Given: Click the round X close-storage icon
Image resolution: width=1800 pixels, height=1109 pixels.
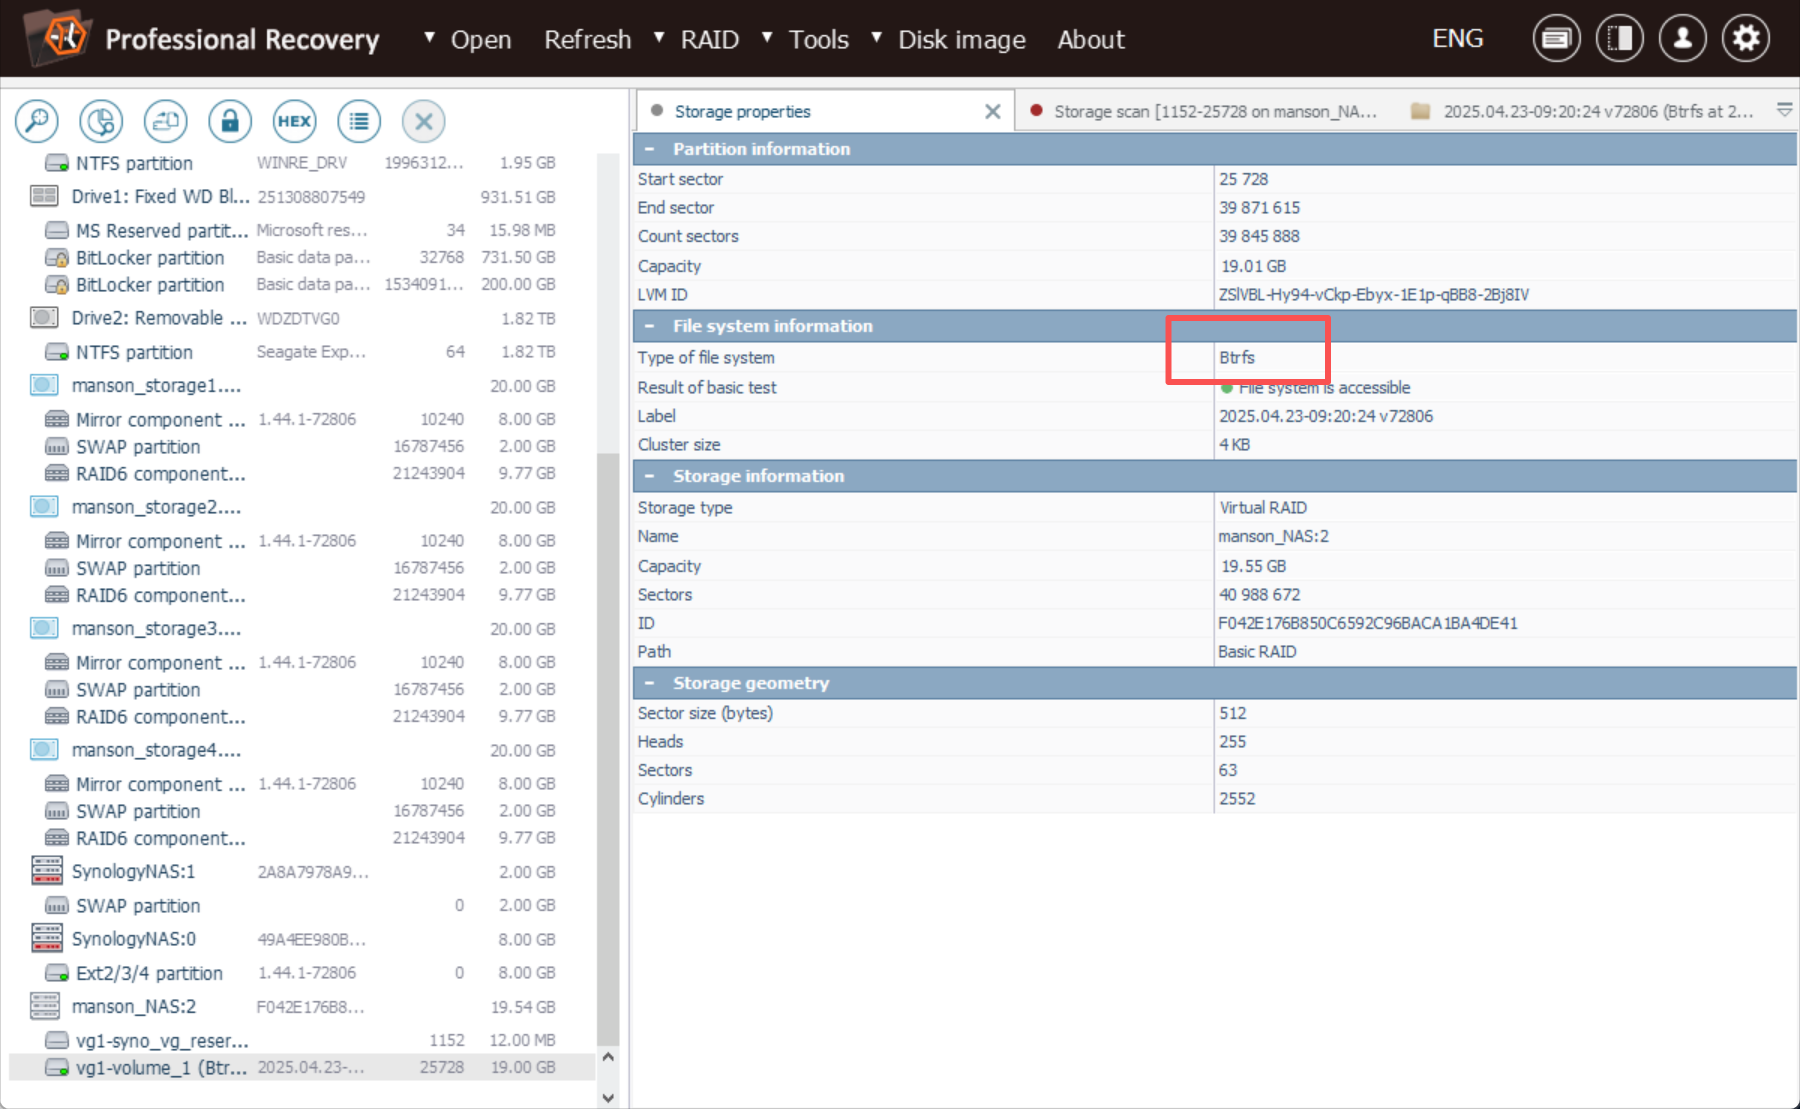Looking at the screenshot, I should point(424,121).
